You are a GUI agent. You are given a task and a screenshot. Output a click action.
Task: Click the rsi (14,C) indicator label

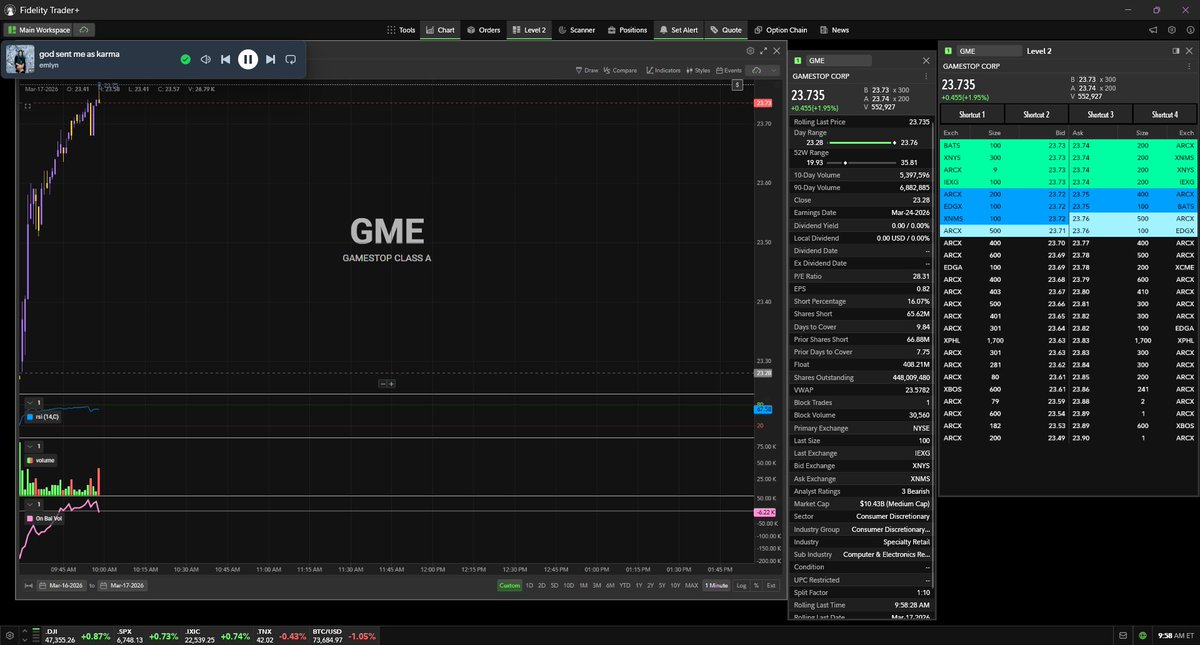pyautogui.click(x=44, y=416)
